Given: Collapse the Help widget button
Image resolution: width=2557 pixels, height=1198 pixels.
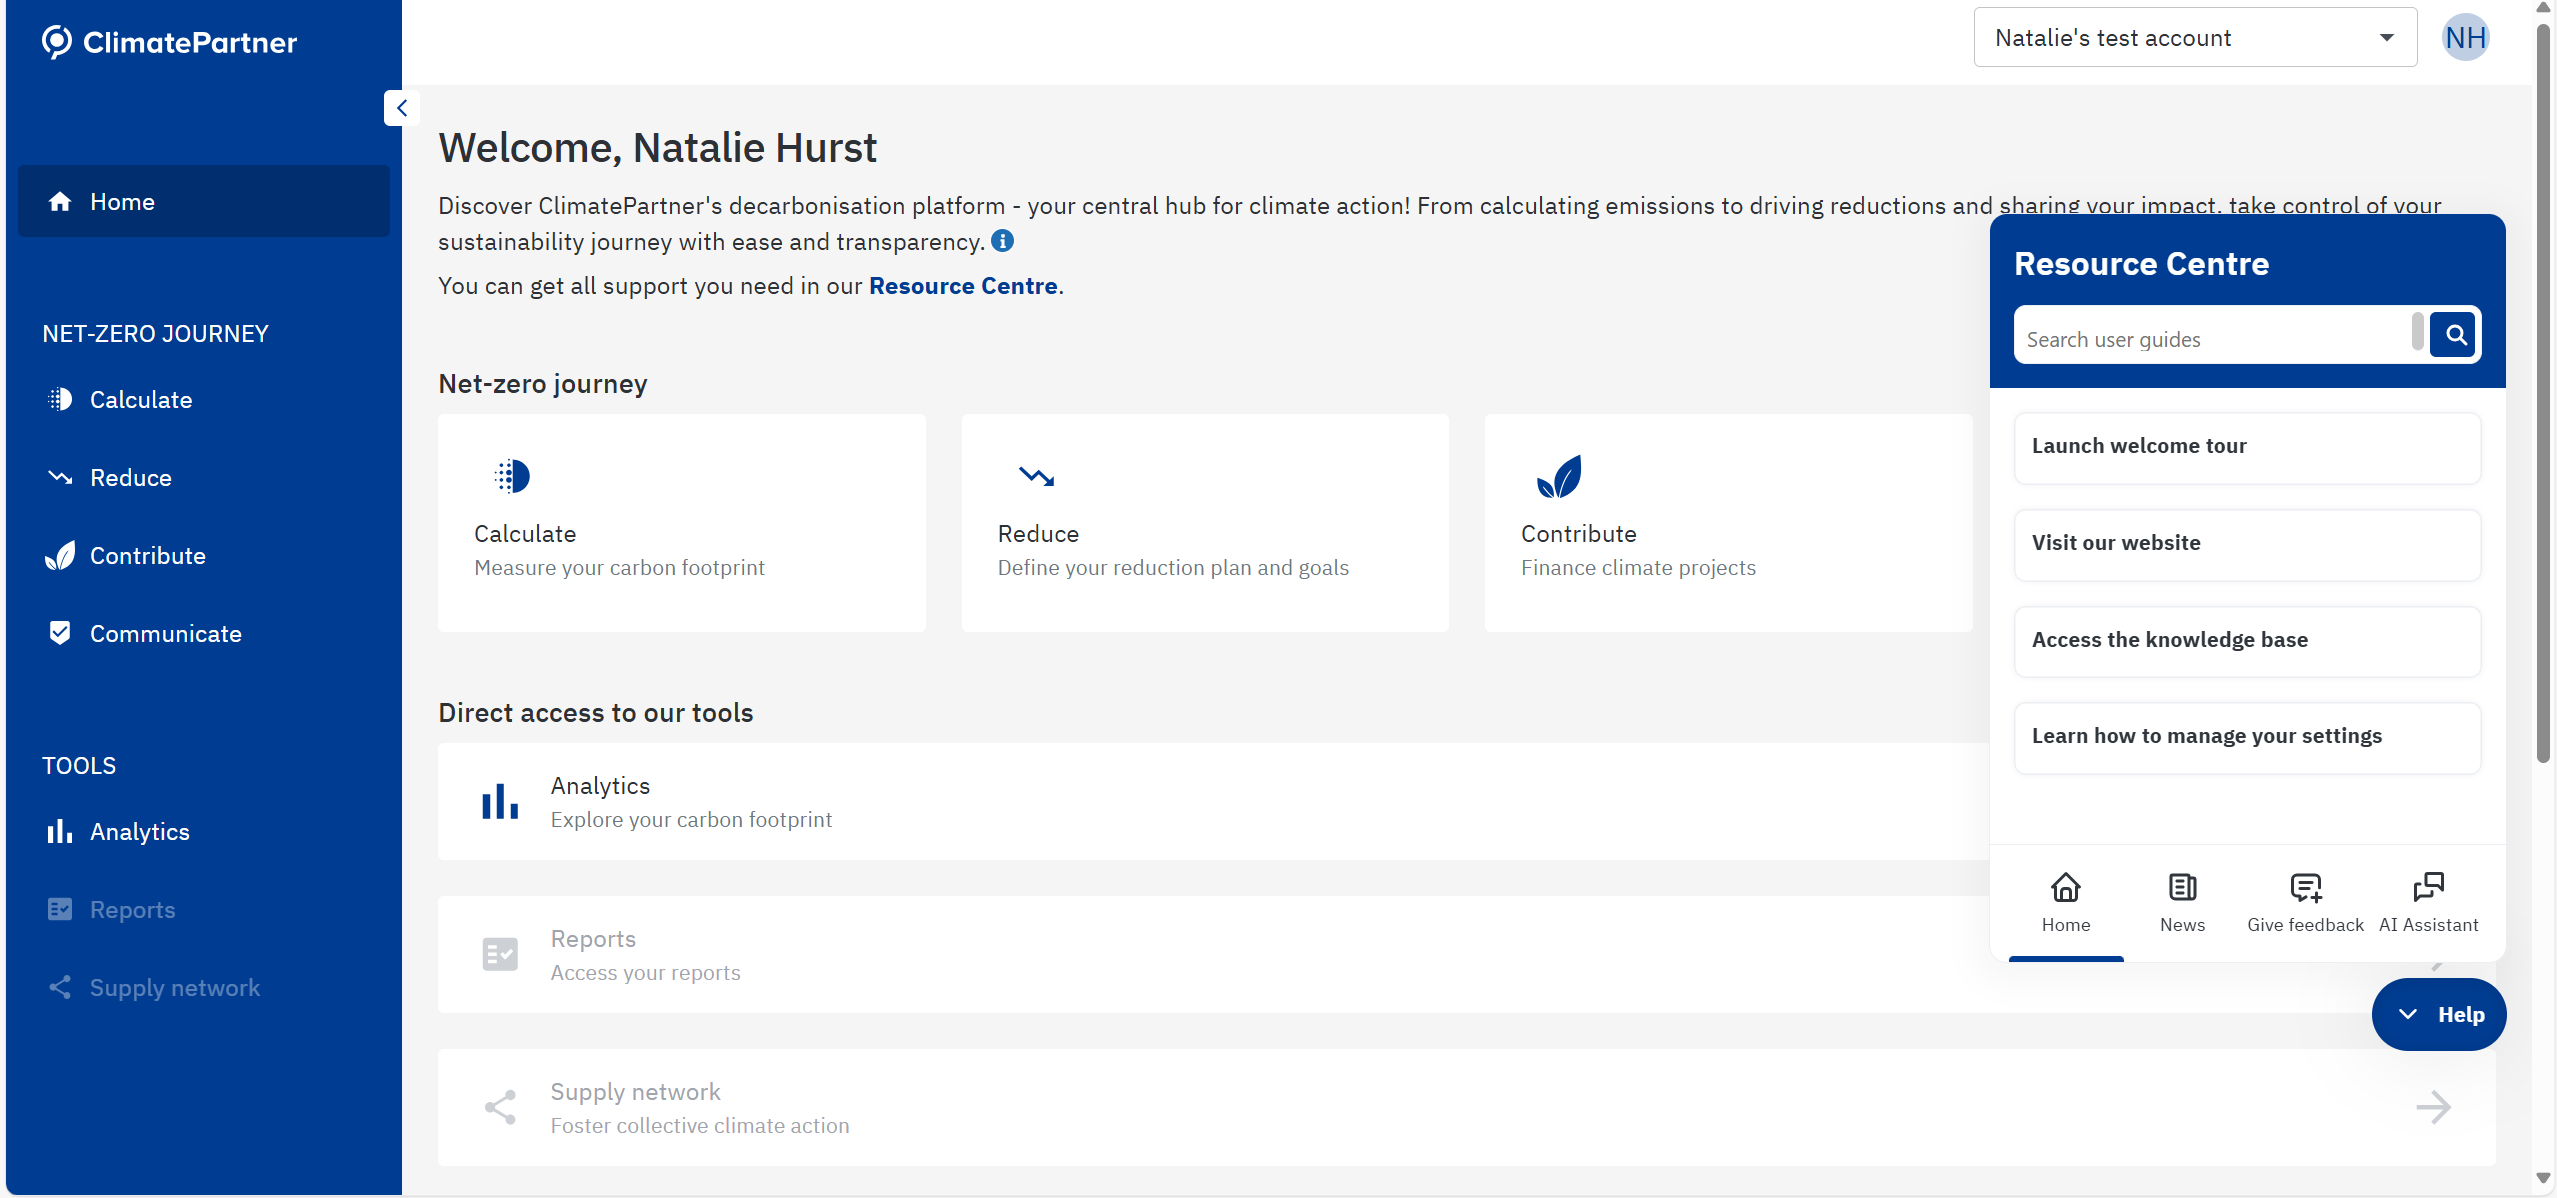Looking at the screenshot, I should pyautogui.click(x=2438, y=1014).
